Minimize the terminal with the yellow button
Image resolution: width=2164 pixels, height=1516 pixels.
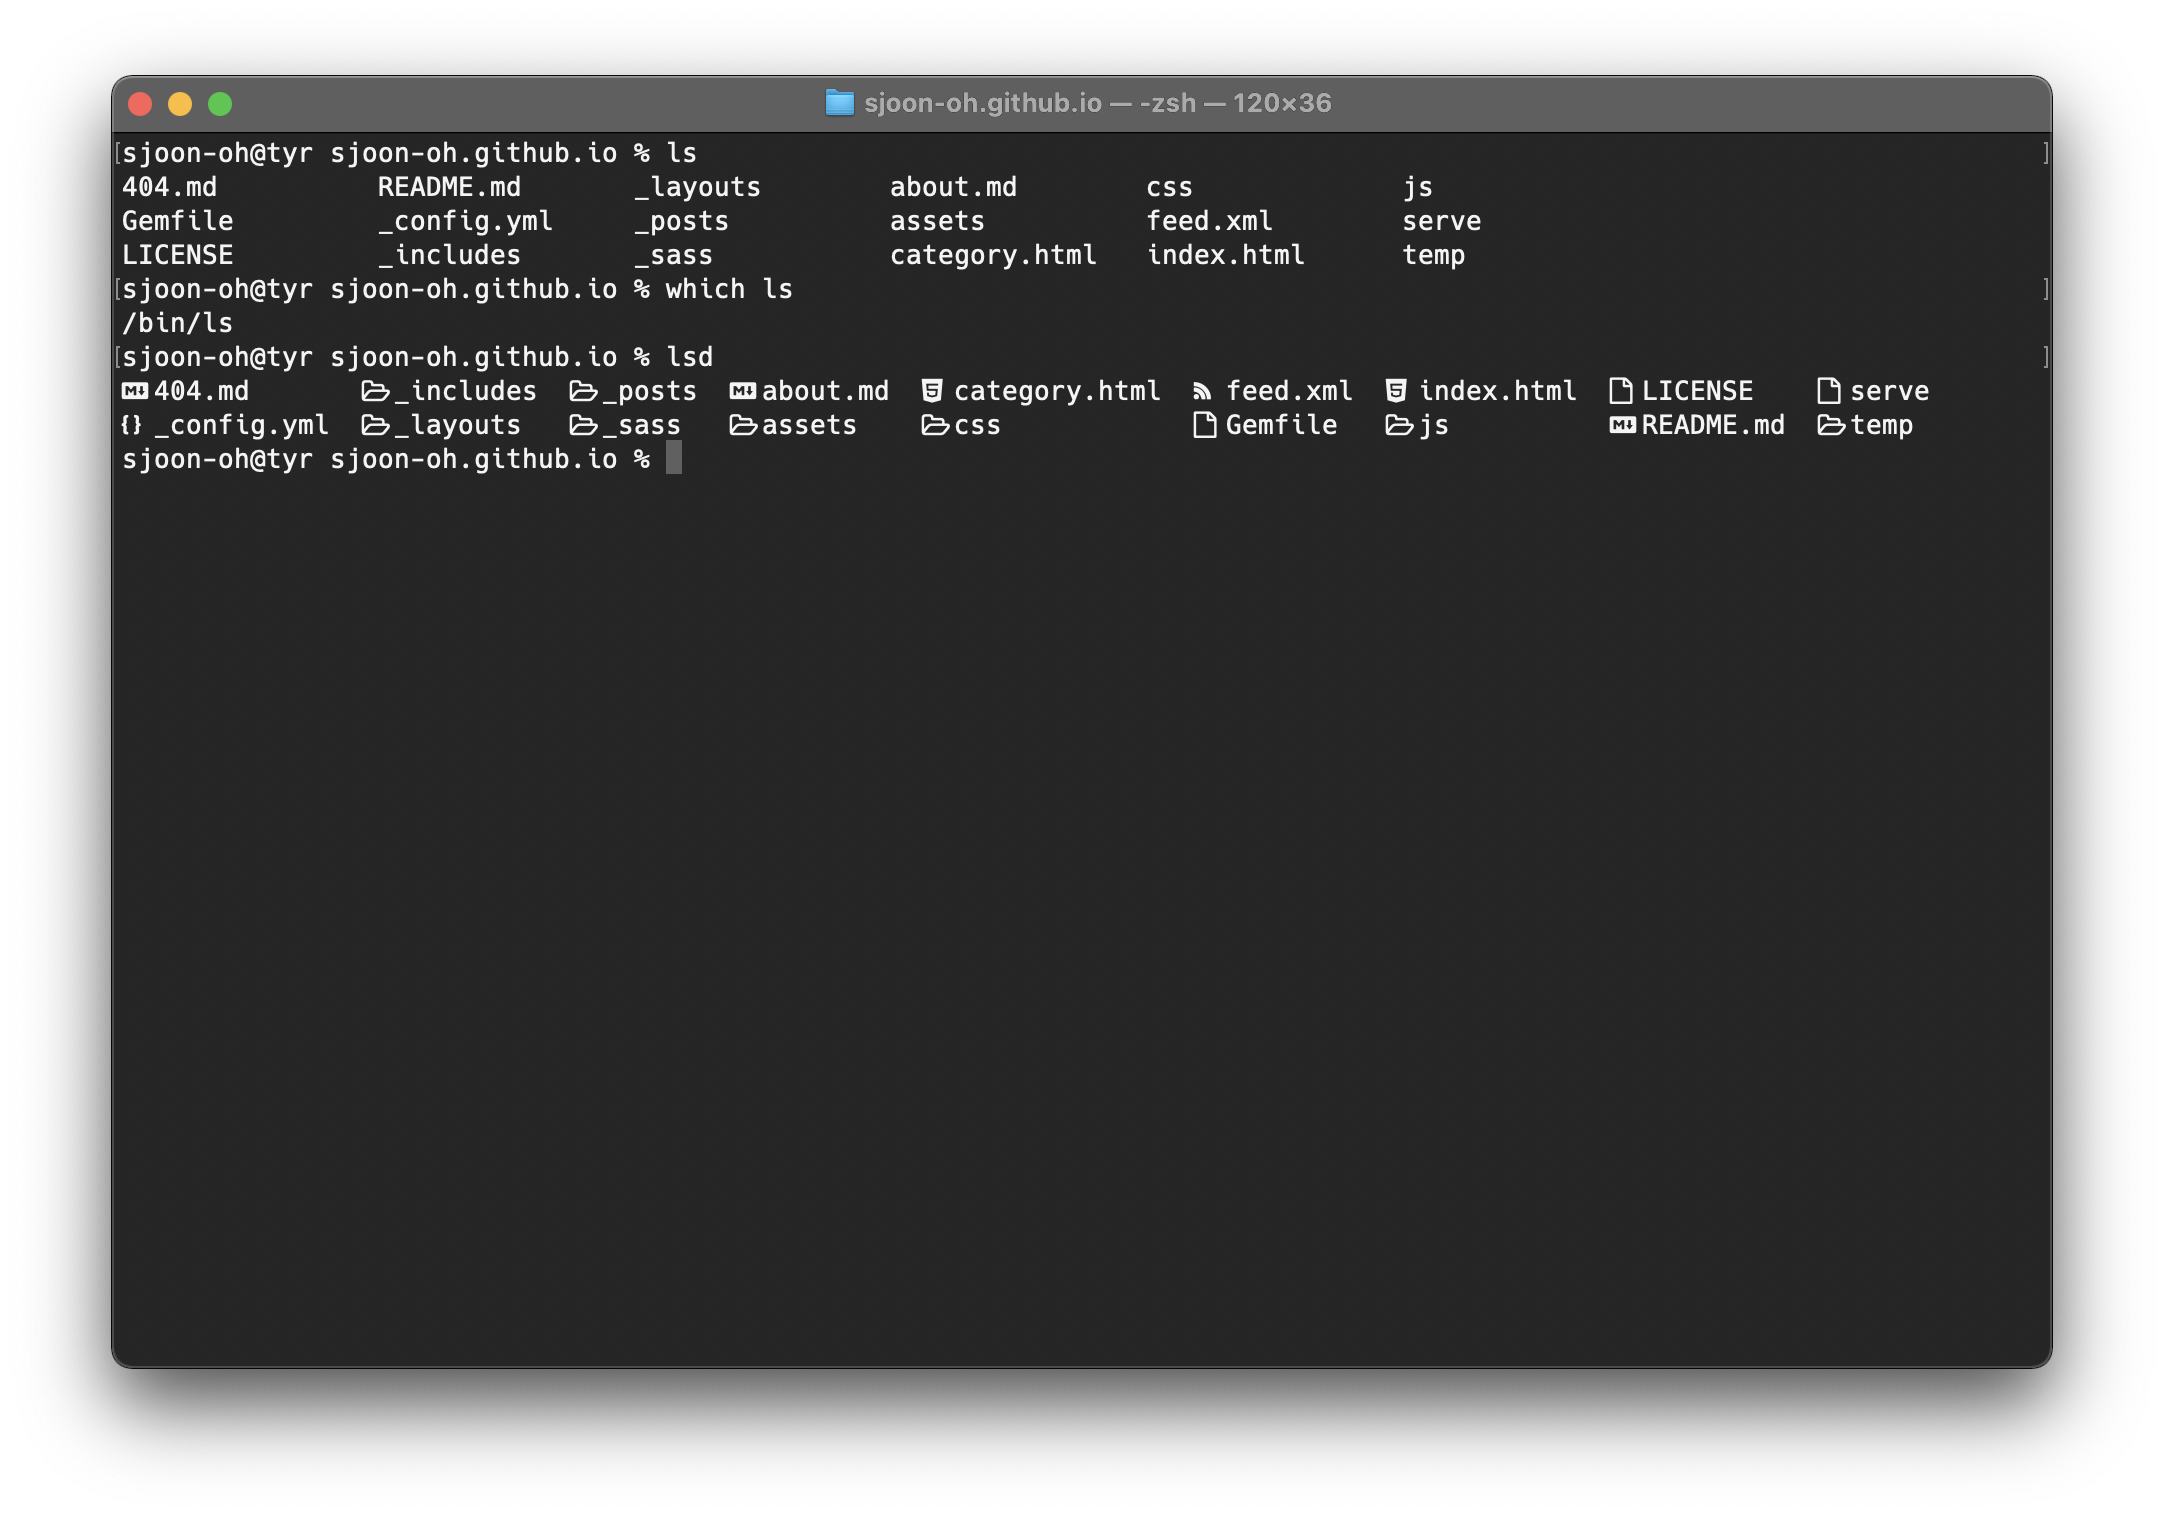tap(180, 104)
